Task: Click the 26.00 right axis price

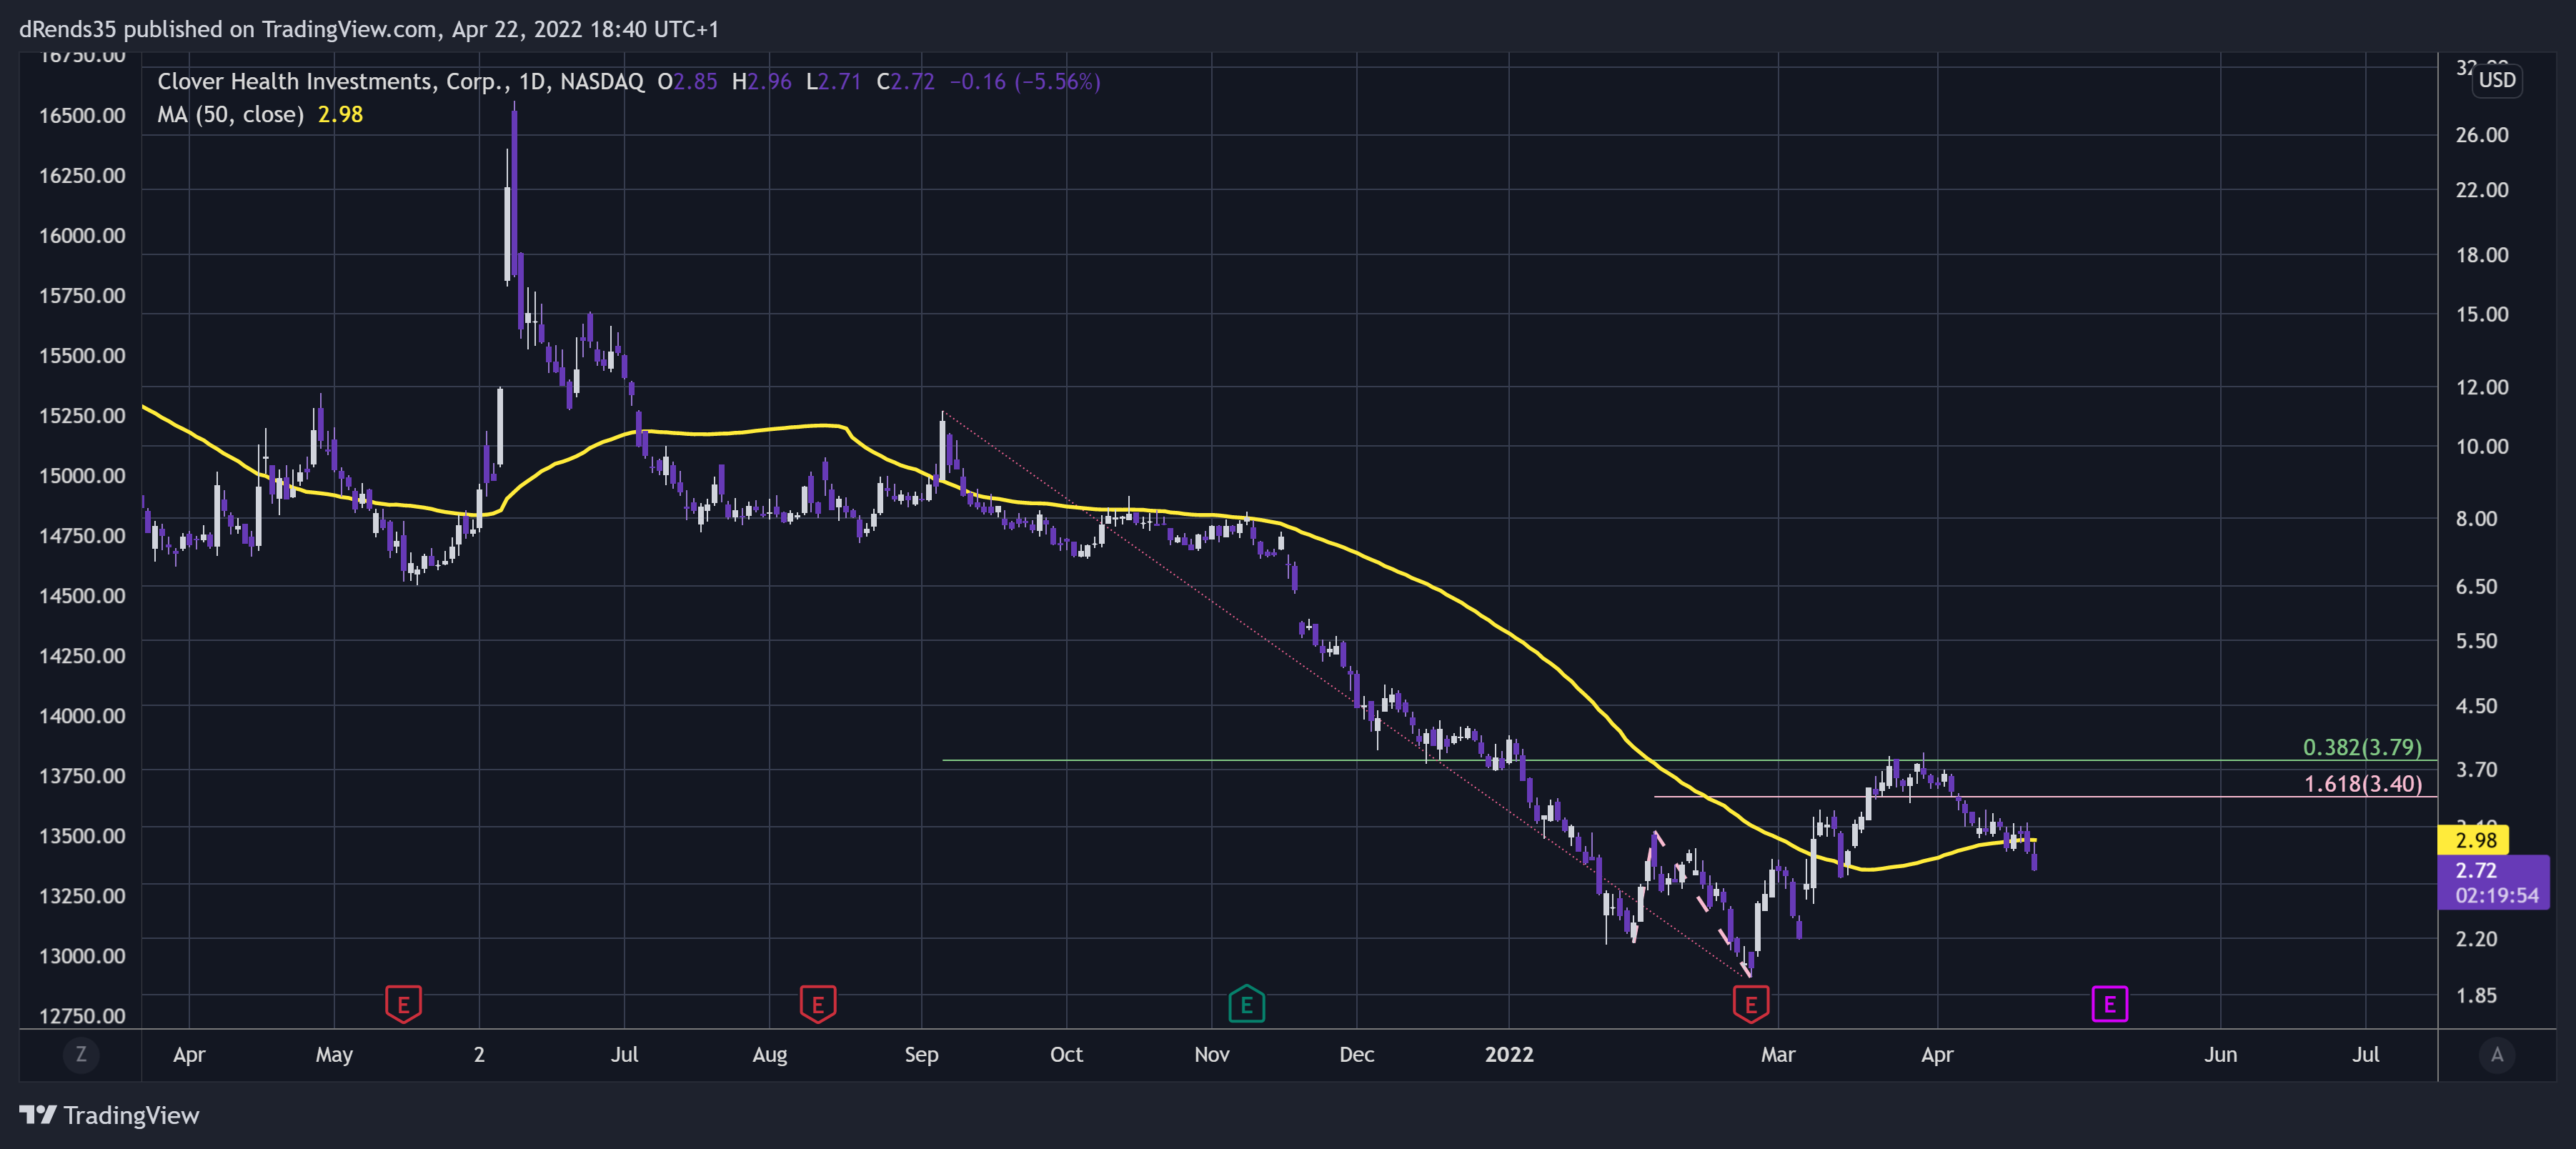Action: point(2481,134)
